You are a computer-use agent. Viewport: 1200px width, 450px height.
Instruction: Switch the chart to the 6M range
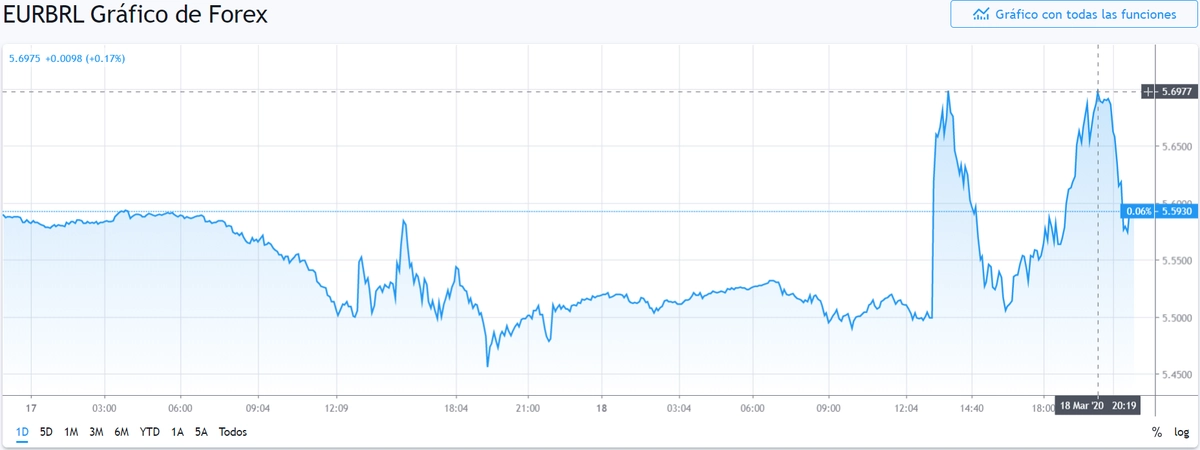tap(121, 432)
